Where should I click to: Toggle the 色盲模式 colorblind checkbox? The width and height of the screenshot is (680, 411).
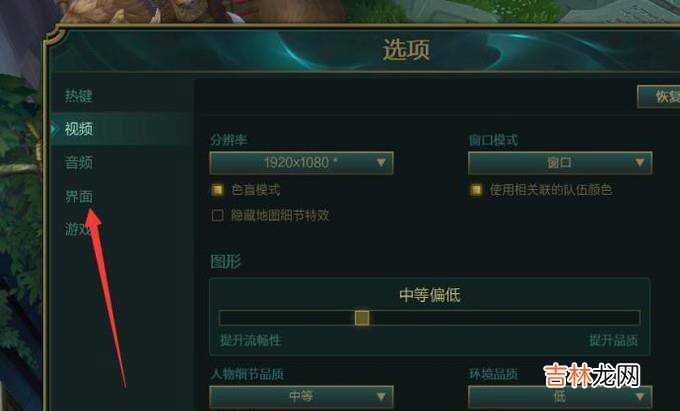click(217, 190)
